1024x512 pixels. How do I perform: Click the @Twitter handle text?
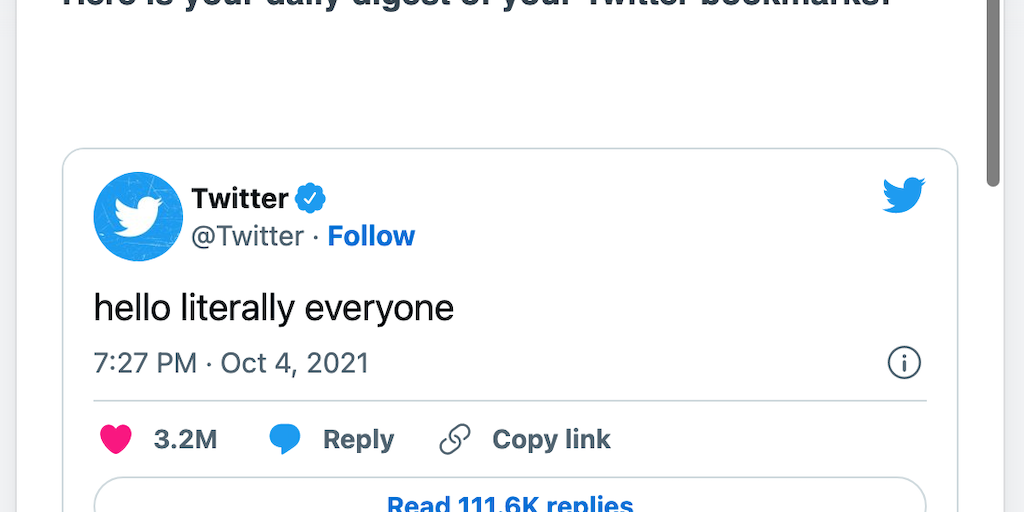[247, 236]
